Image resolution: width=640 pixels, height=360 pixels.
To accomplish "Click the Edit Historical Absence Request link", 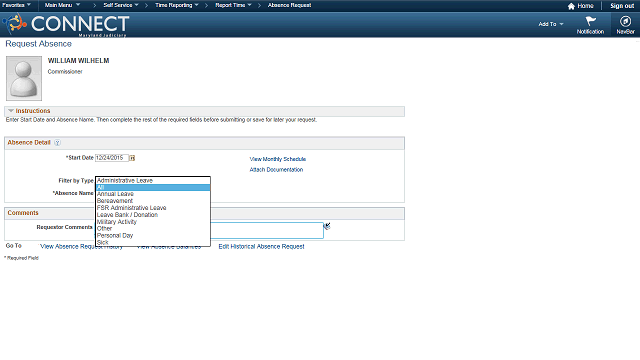I will [261, 247].
